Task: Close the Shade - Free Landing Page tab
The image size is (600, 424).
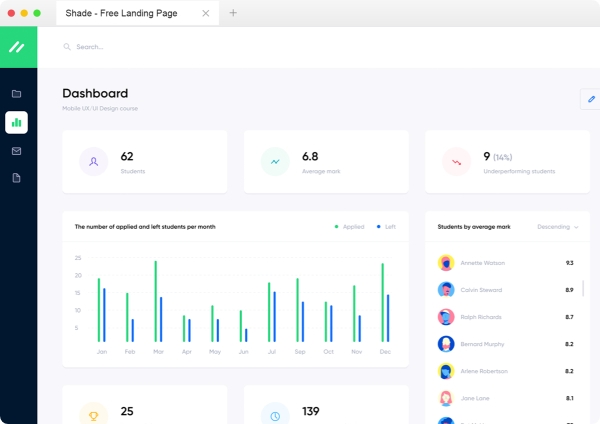Action: (206, 13)
